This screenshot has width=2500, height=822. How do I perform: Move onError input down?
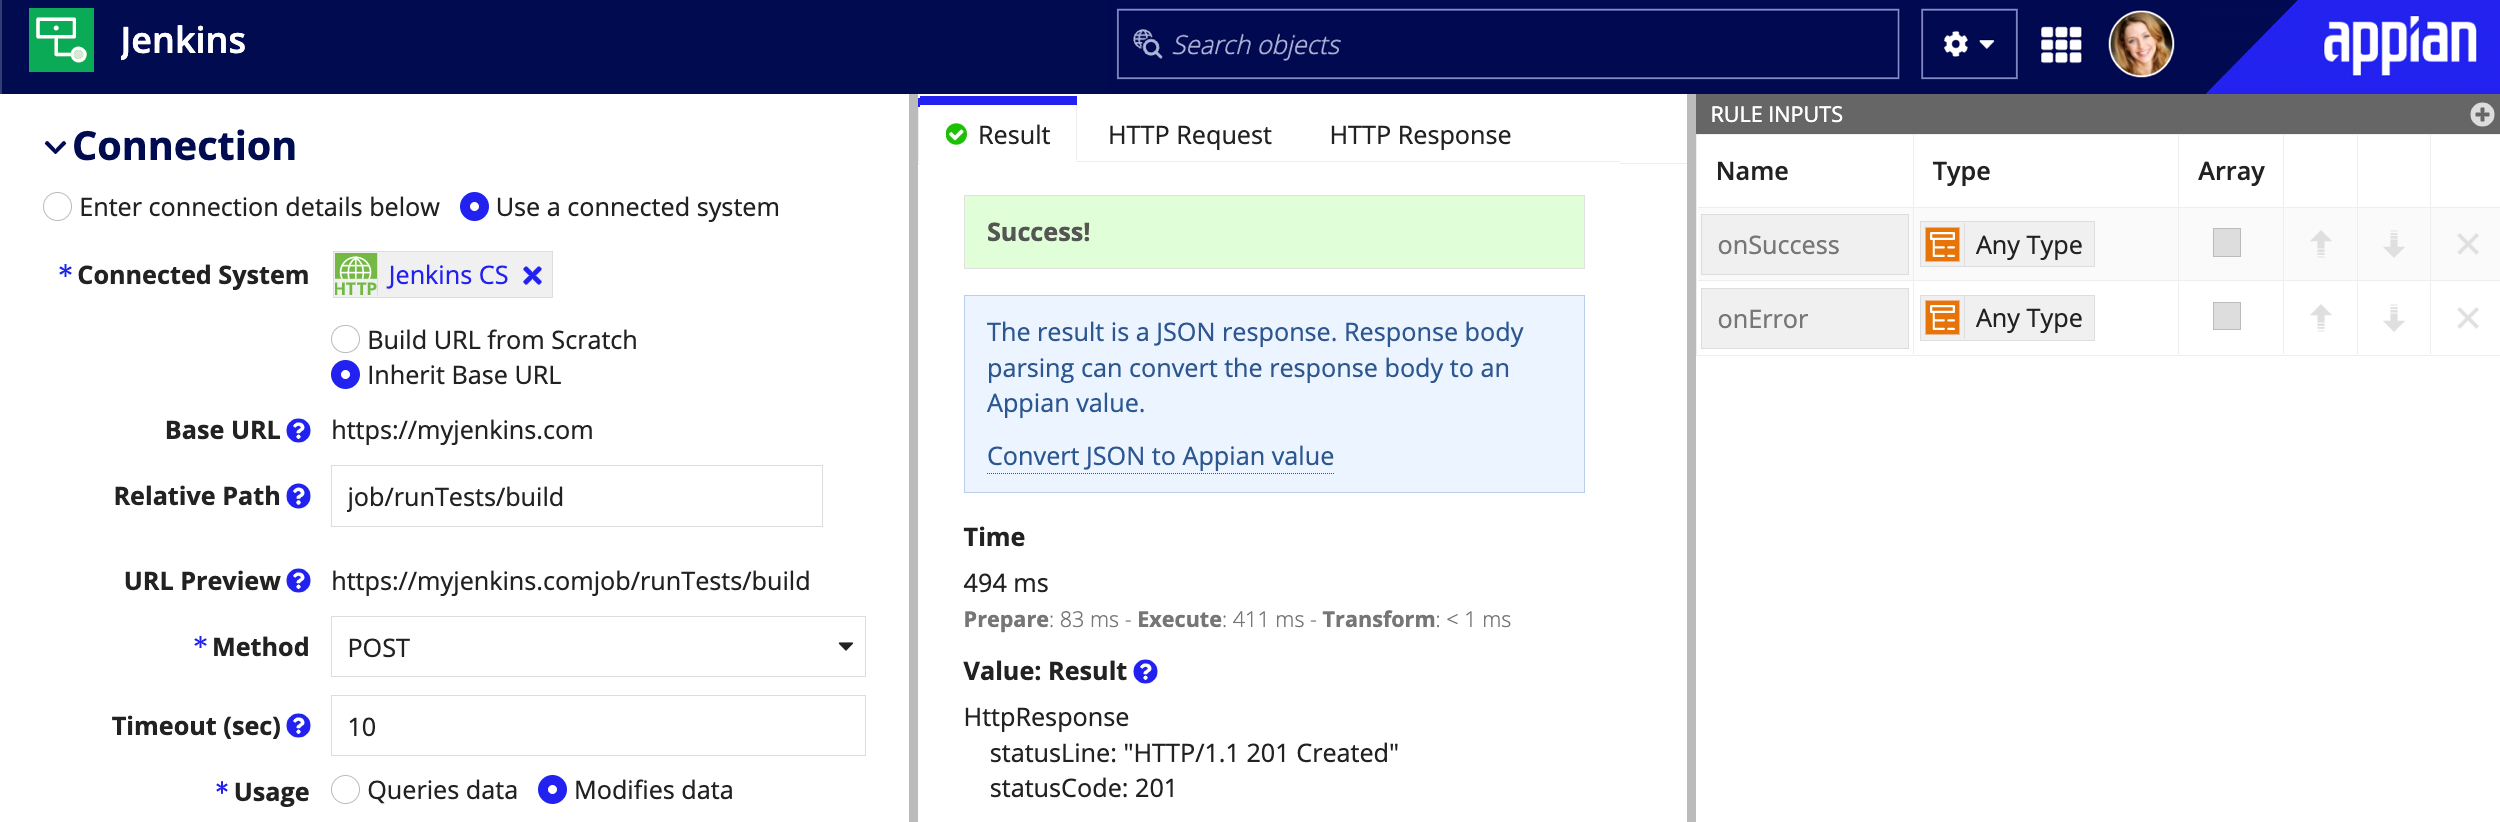(x=2393, y=317)
